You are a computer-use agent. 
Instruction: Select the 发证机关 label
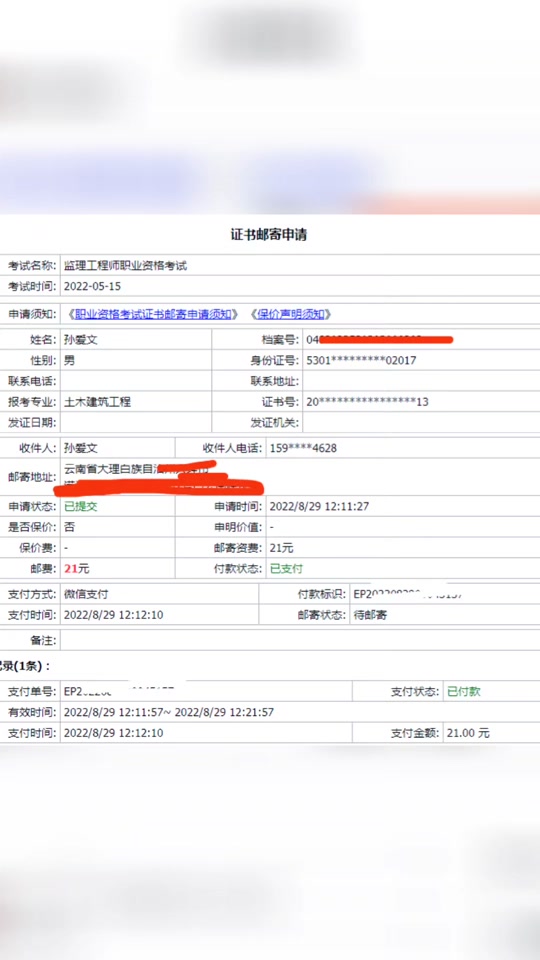[274, 422]
